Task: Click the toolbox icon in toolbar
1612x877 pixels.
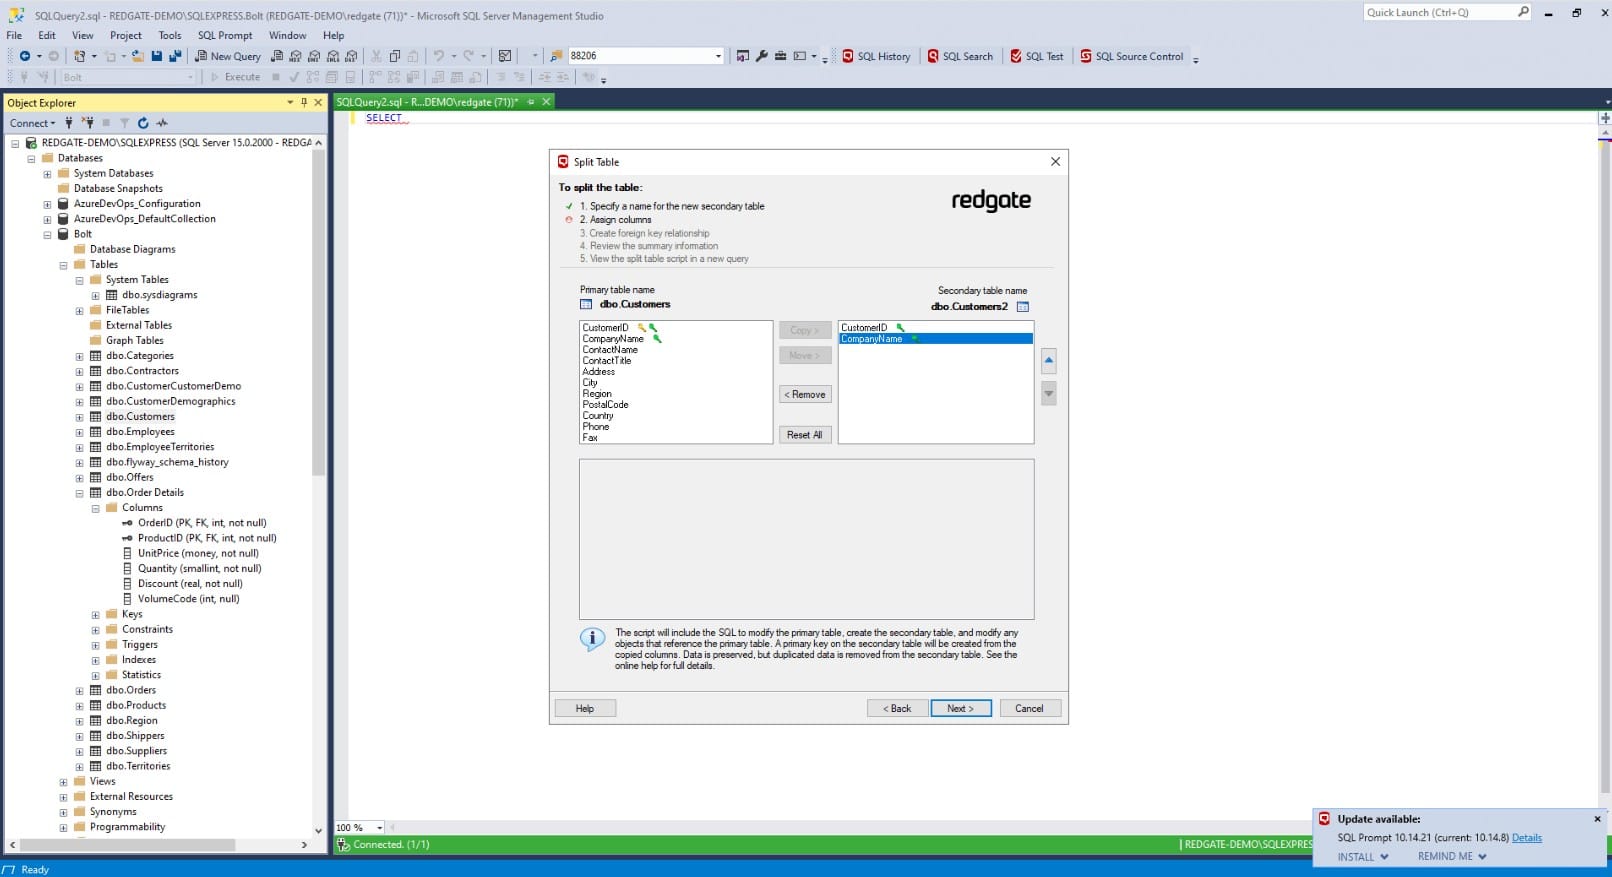Action: 781,56
